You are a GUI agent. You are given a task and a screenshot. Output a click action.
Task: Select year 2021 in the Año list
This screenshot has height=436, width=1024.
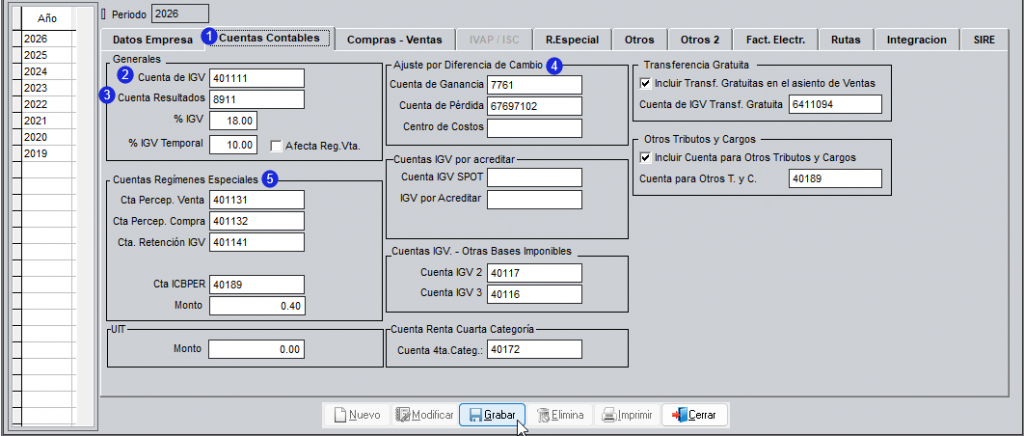(x=48, y=121)
